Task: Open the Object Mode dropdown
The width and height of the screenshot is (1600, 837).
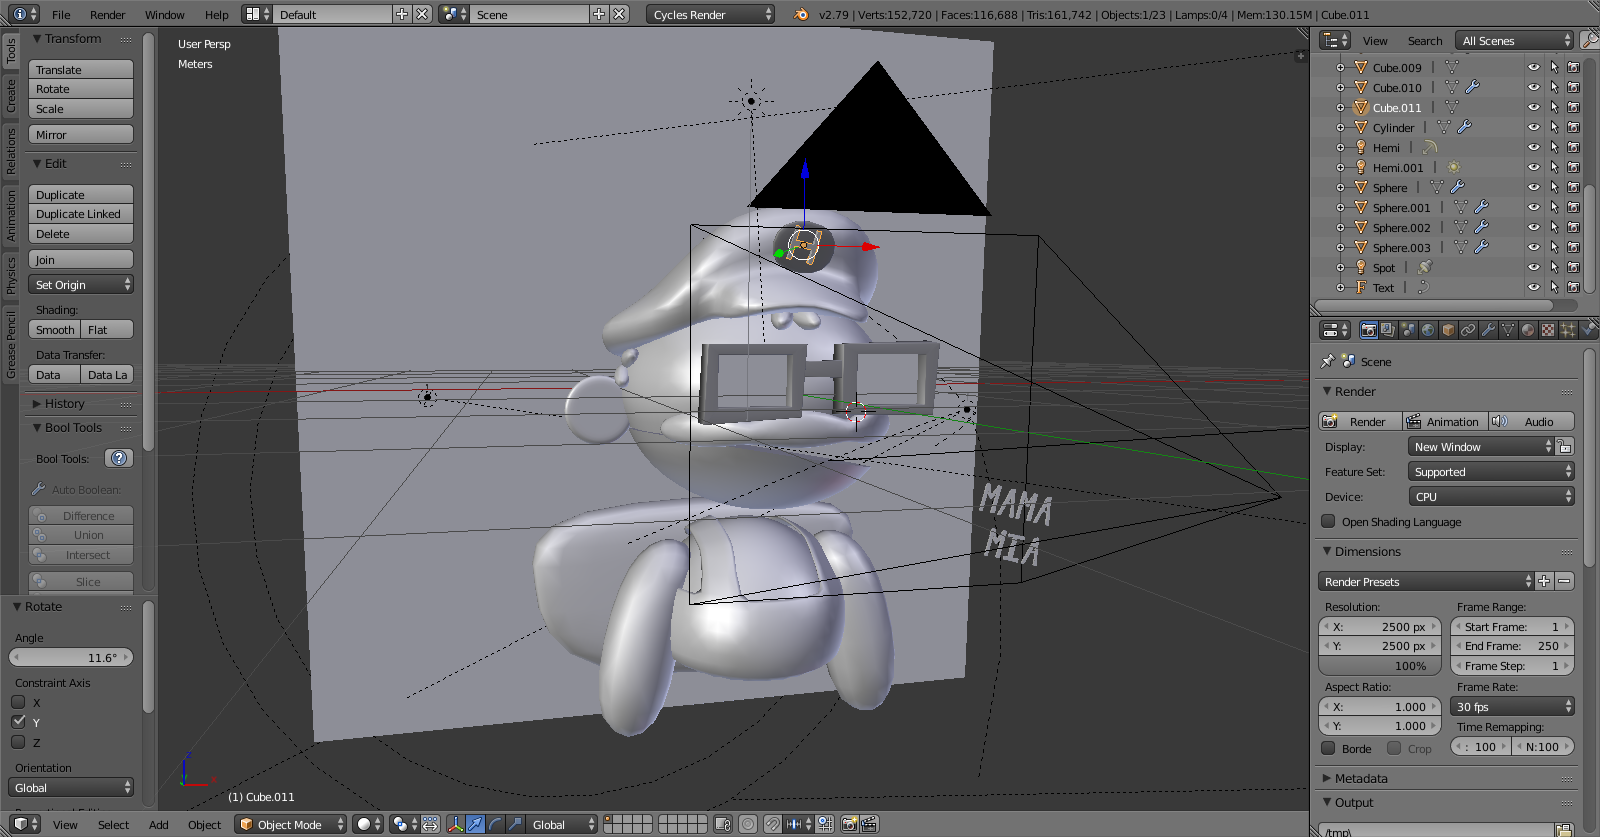Action: coord(290,824)
